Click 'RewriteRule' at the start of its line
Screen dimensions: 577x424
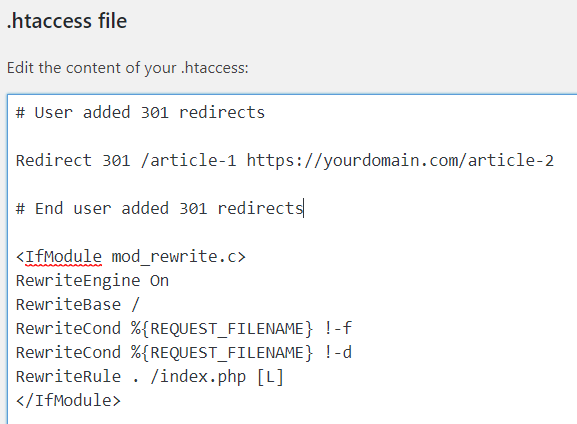click(68, 377)
